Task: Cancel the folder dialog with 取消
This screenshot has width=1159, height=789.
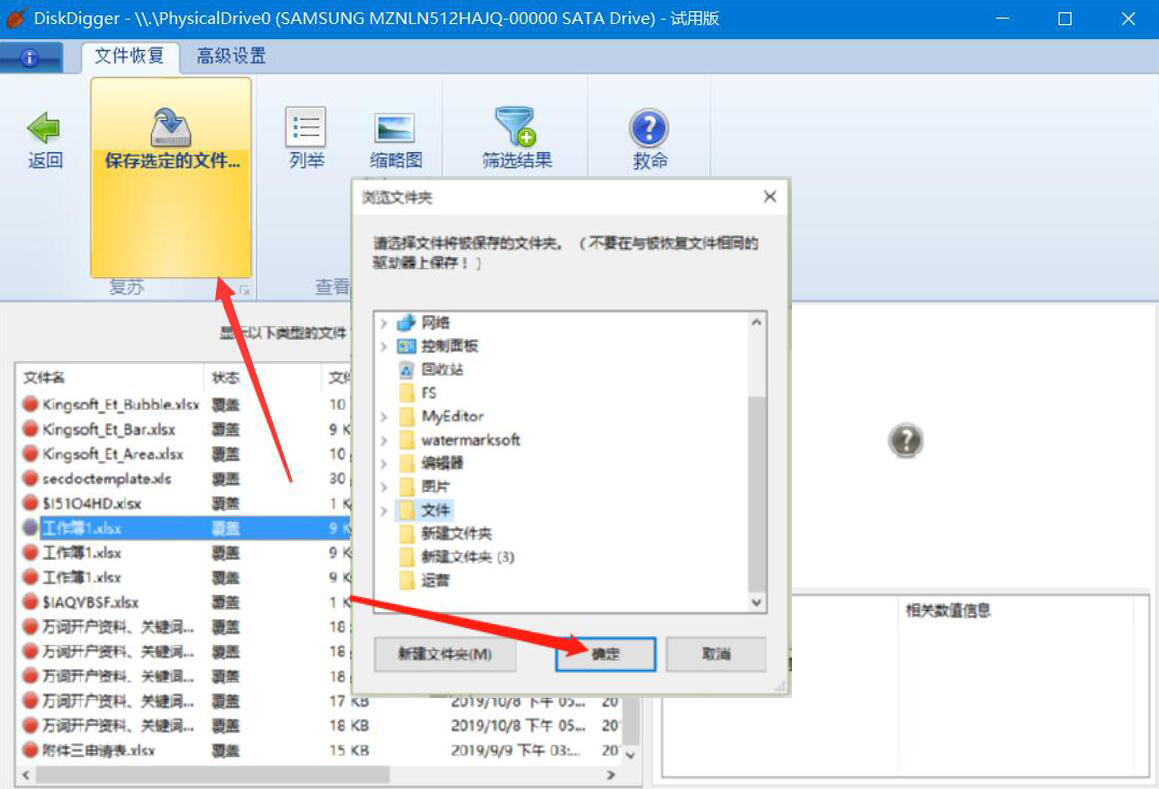Action: (716, 654)
